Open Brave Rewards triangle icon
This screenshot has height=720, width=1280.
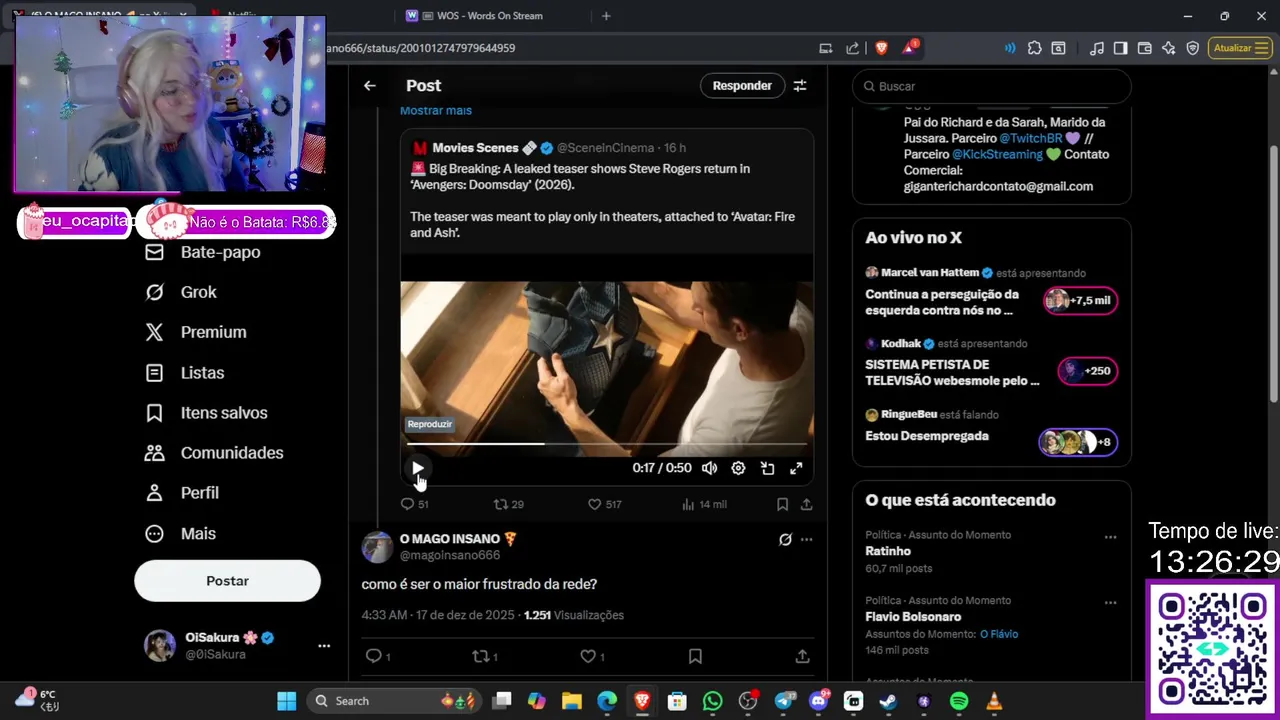[x=910, y=48]
